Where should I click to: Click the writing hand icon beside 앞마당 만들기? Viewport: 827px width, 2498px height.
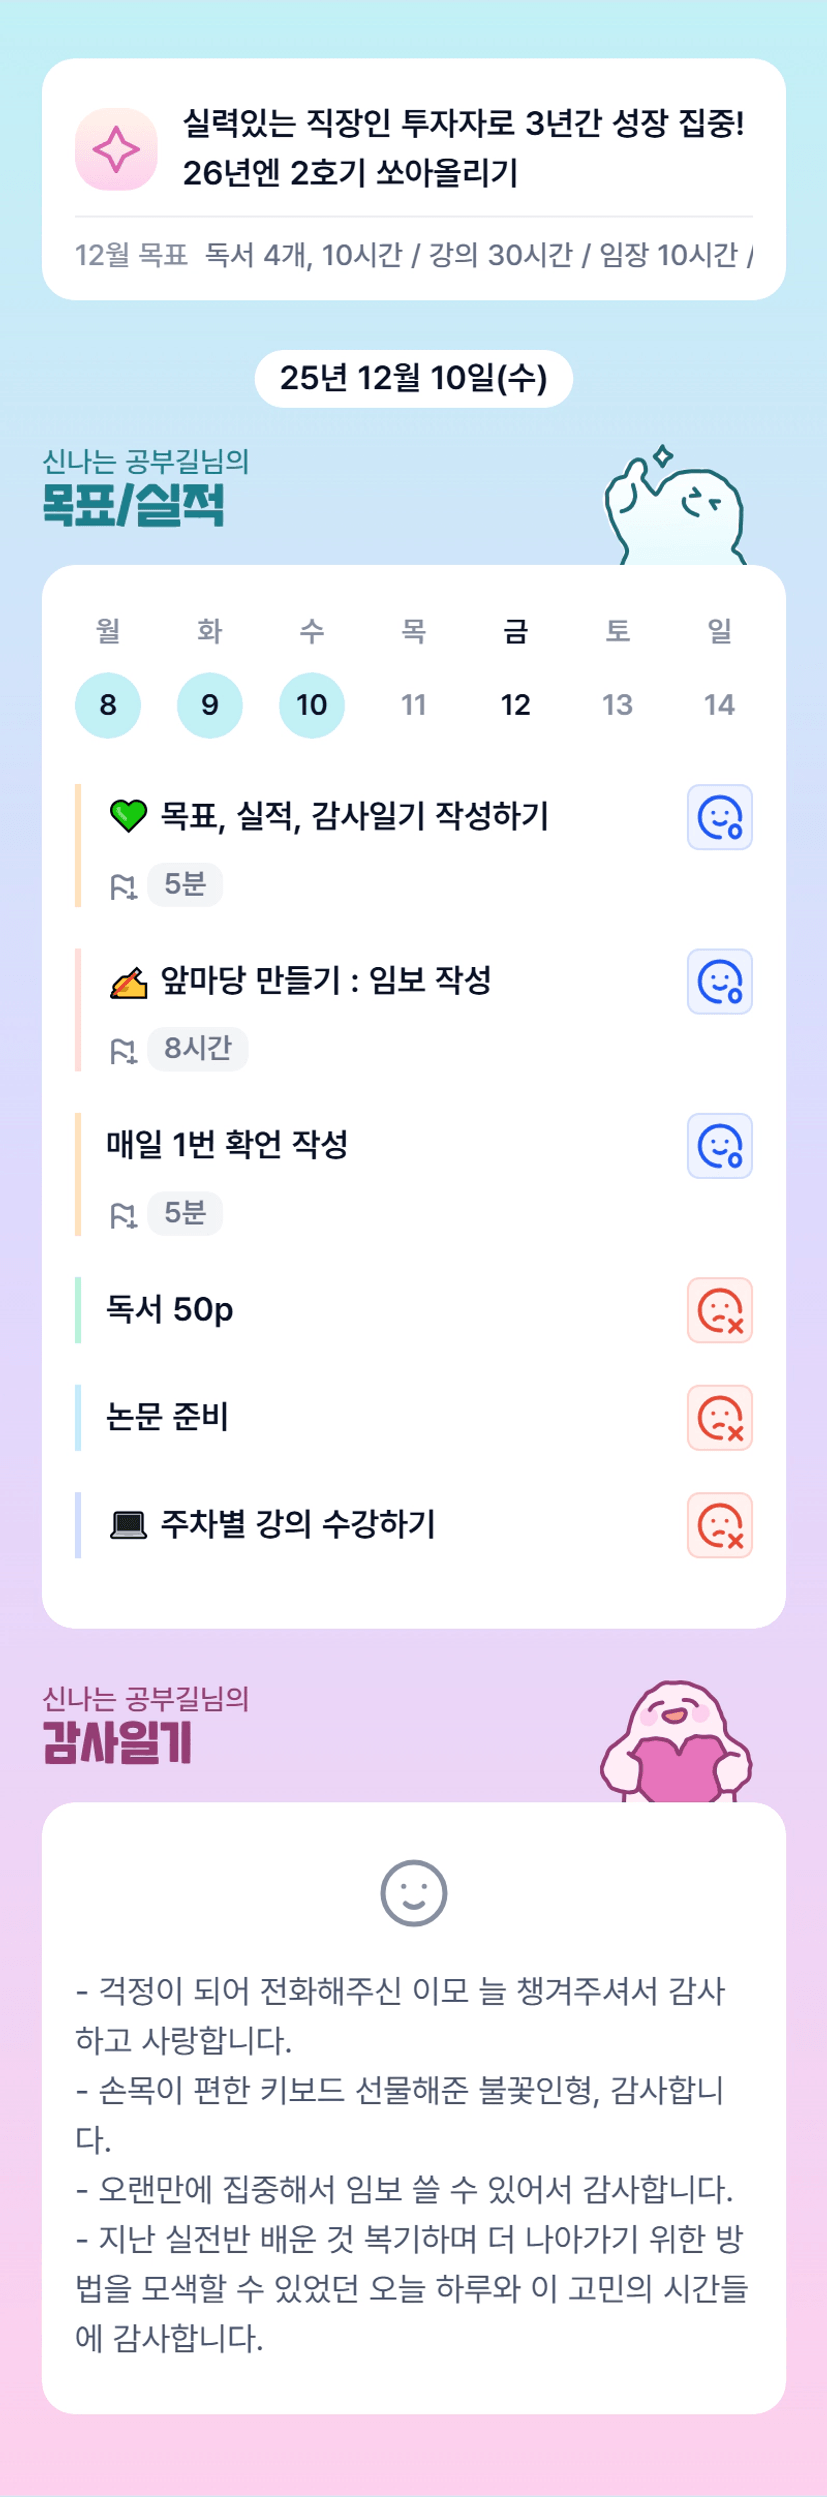pos(128,982)
